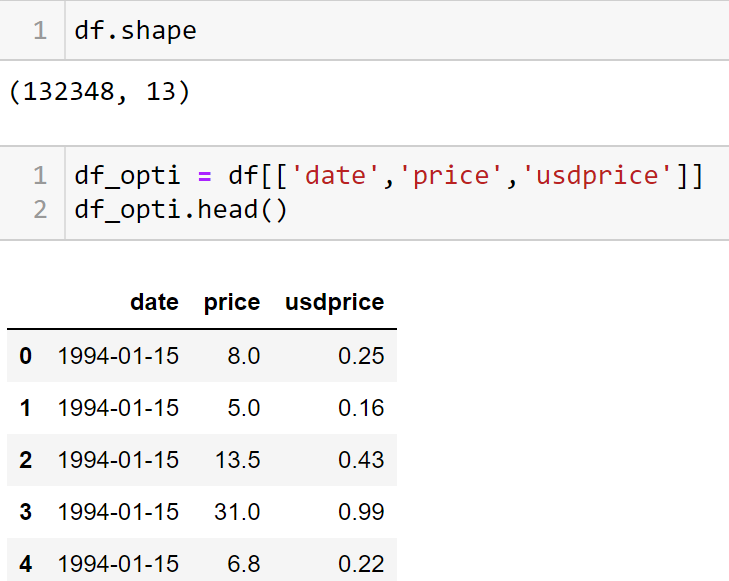Click the df_opti.head() code line

click(180, 212)
